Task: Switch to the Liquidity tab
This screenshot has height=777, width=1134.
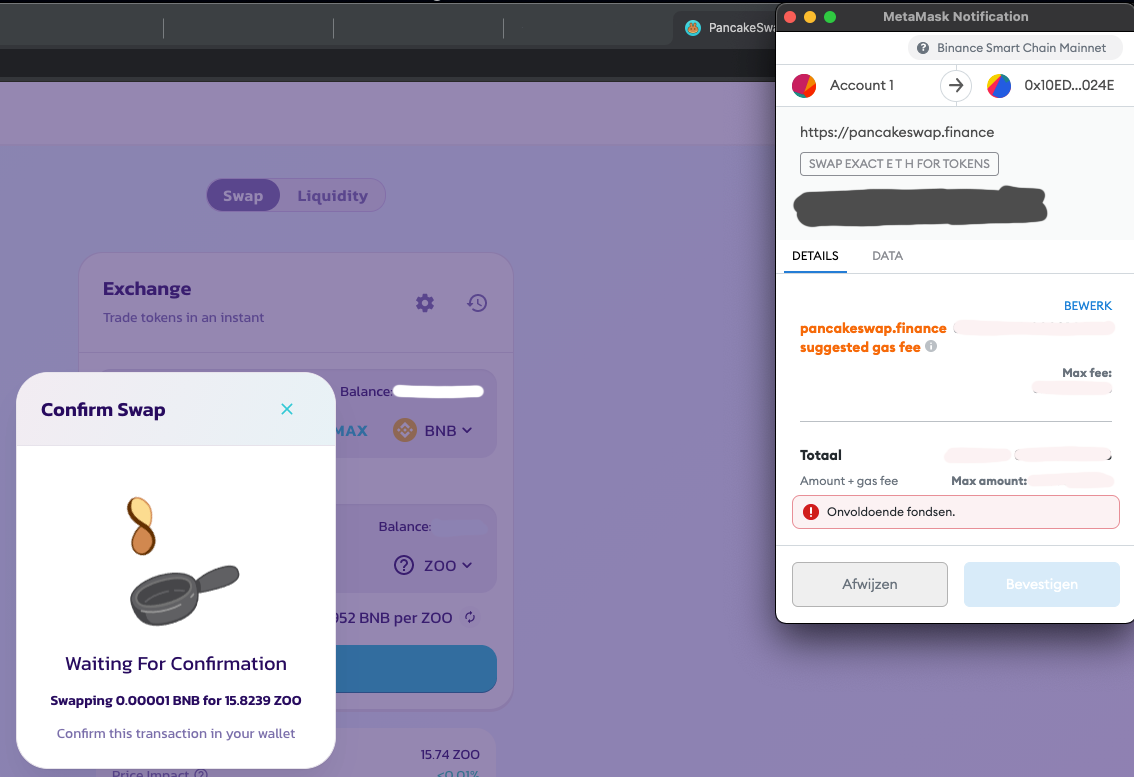Action: click(333, 195)
